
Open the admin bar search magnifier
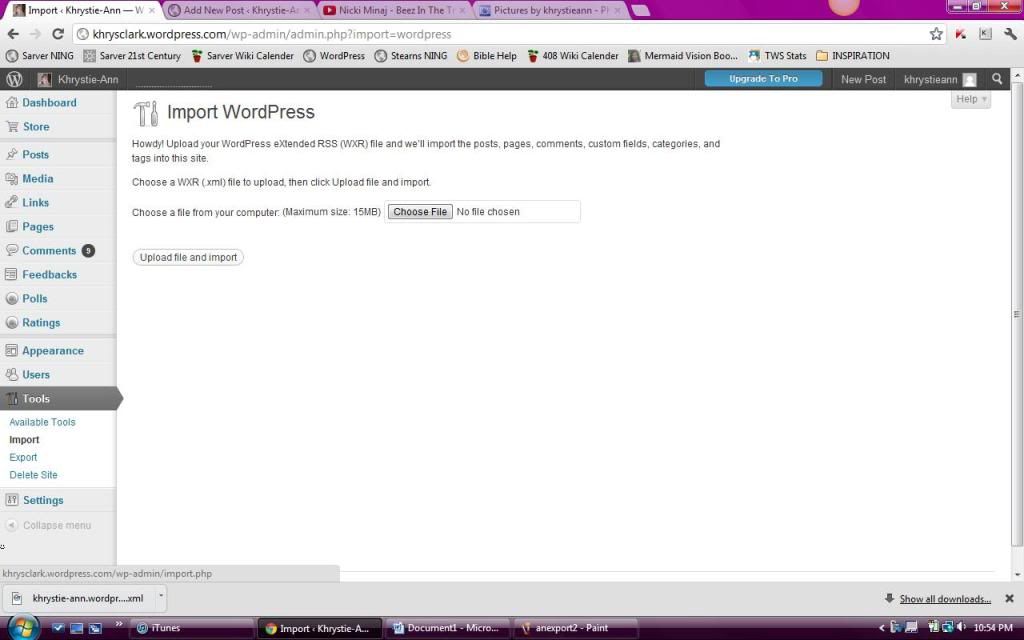(x=997, y=79)
